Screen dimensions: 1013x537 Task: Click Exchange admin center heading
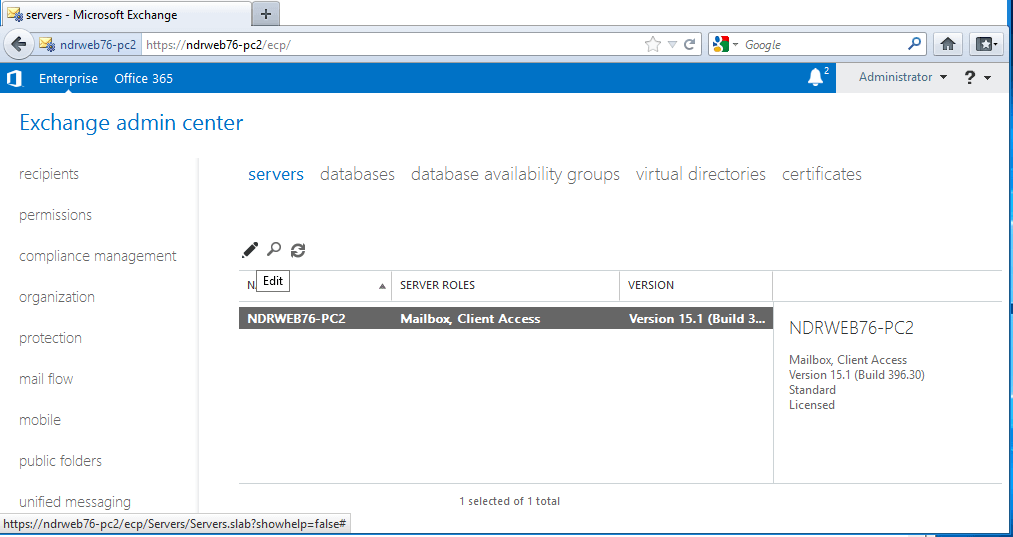click(x=132, y=122)
